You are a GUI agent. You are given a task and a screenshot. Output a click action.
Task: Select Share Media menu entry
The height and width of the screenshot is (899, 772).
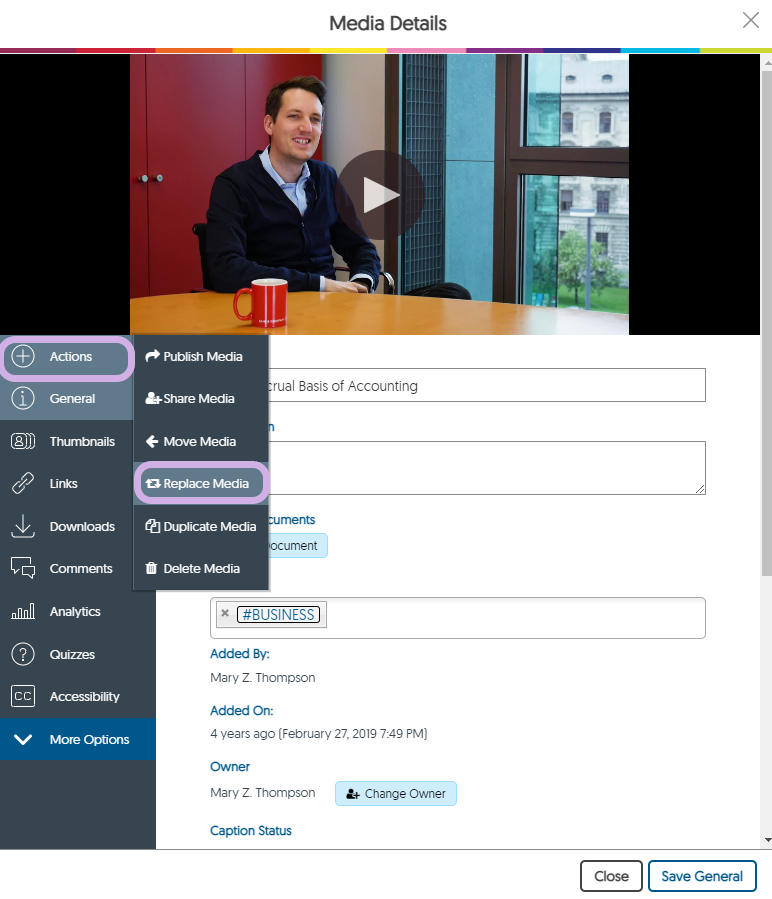tap(190, 399)
